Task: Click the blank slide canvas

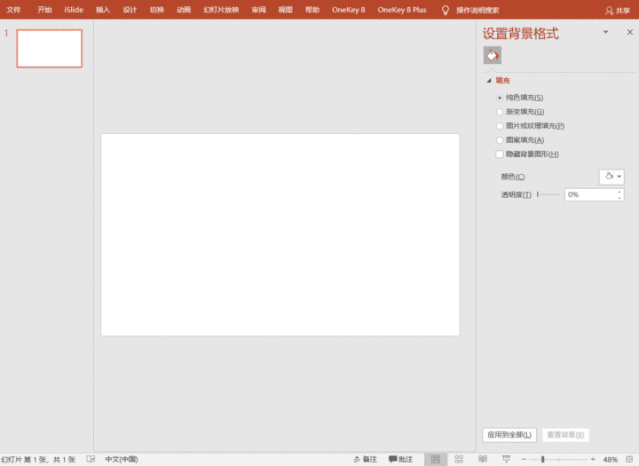Action: coord(280,235)
